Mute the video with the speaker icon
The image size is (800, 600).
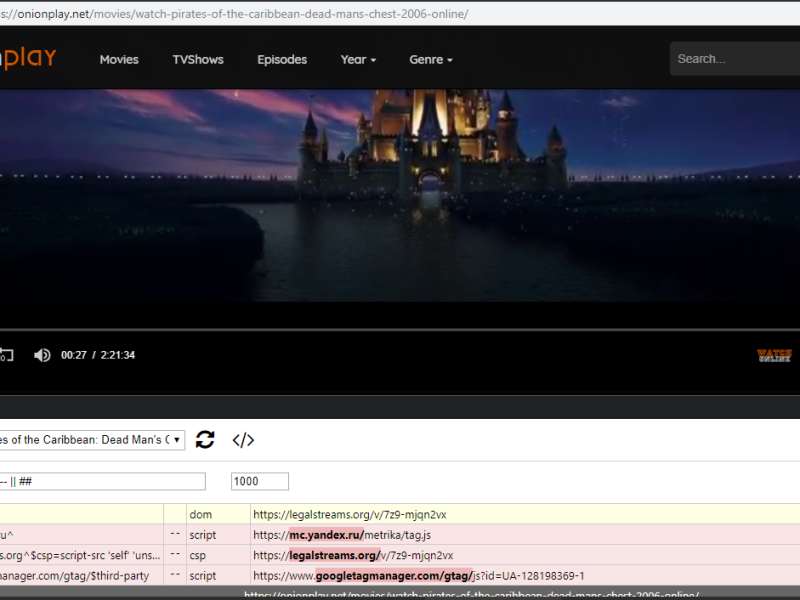[x=42, y=355]
